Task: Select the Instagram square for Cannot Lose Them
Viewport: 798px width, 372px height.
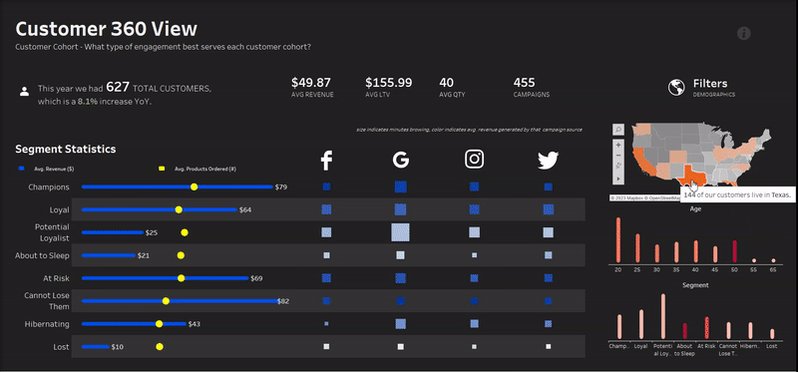Action: point(474,301)
